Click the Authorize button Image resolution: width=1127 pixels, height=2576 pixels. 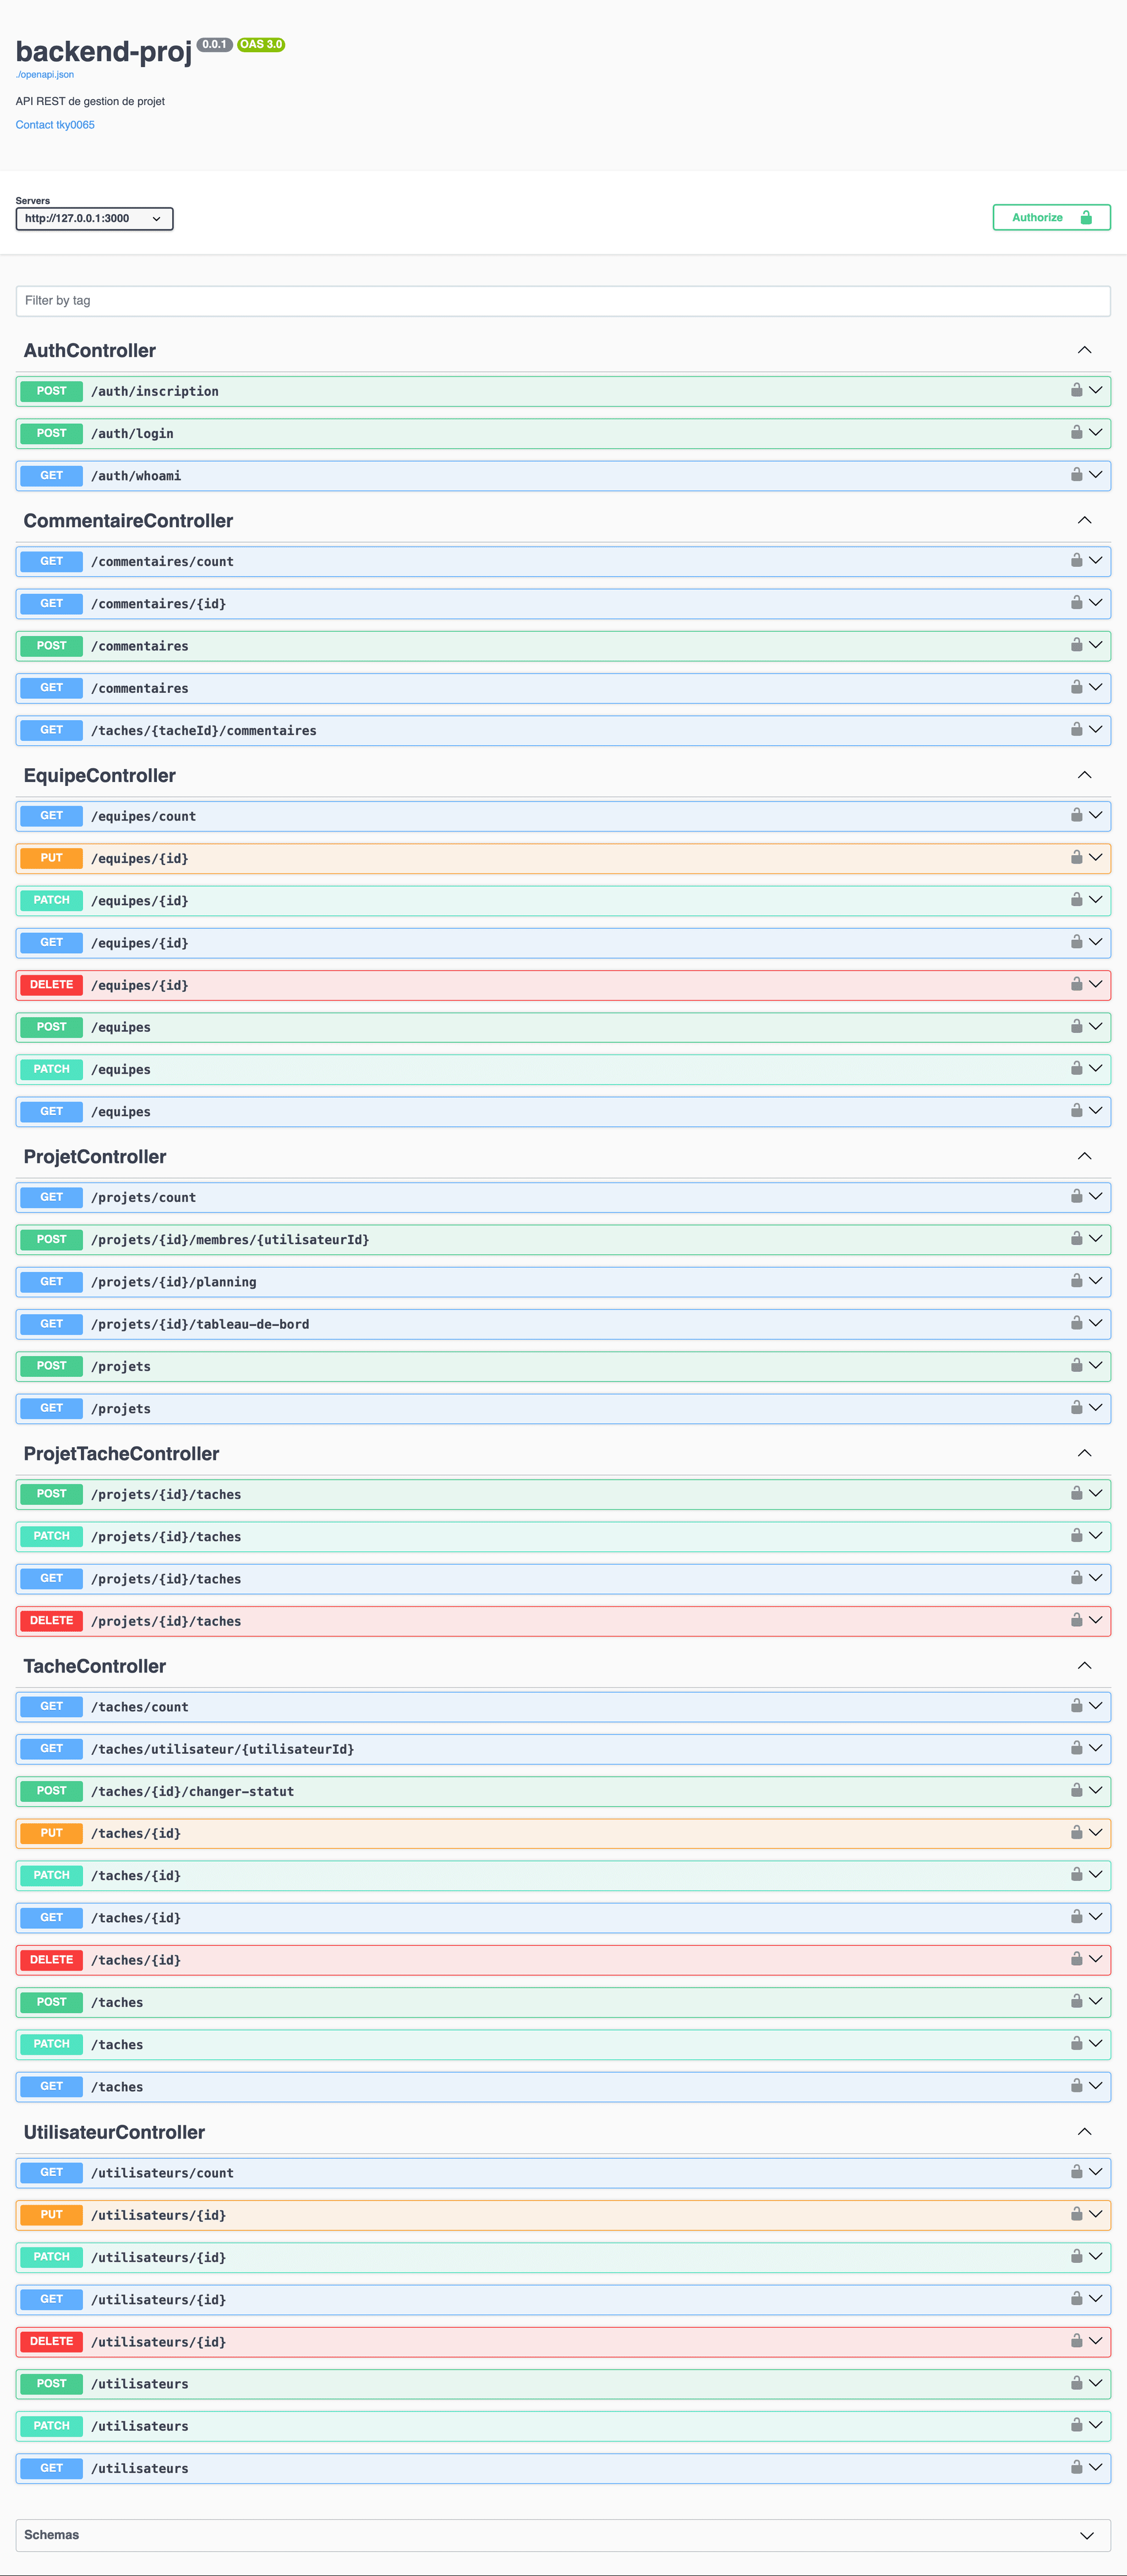coord(1050,217)
